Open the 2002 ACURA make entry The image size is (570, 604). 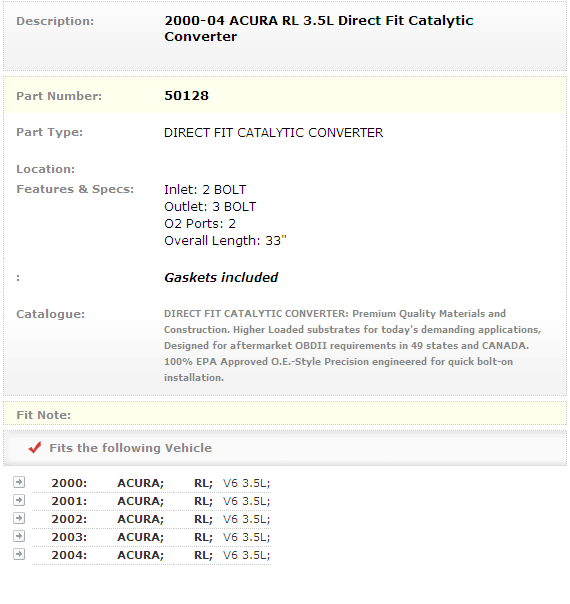point(141,519)
